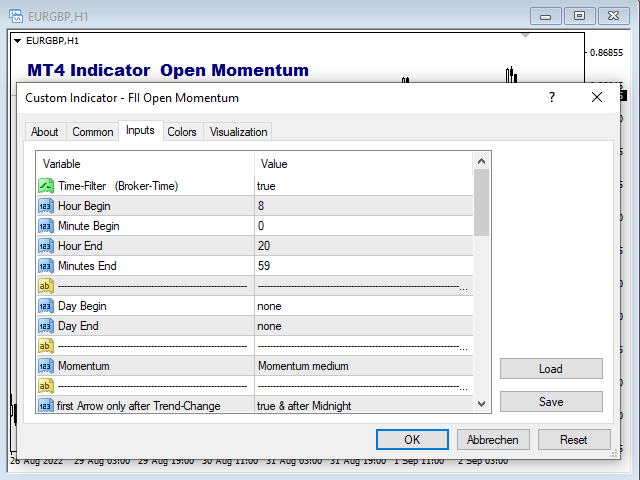Click the Day Begin row icon
Viewport: 640px width, 480px height.
point(46,306)
